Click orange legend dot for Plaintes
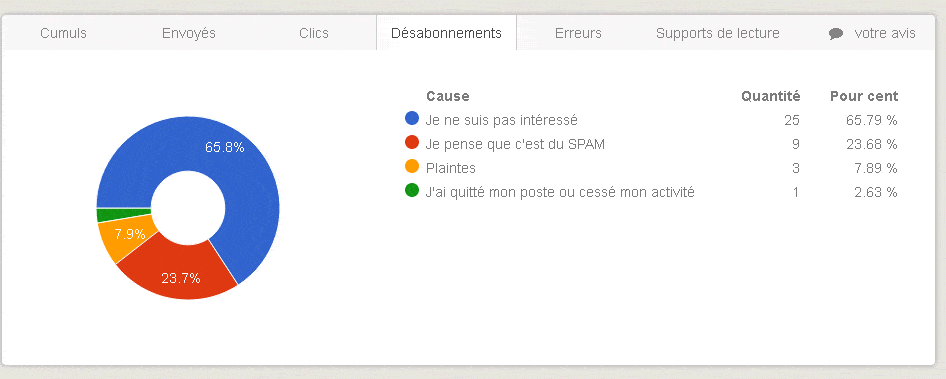The image size is (946, 379). coord(412,167)
